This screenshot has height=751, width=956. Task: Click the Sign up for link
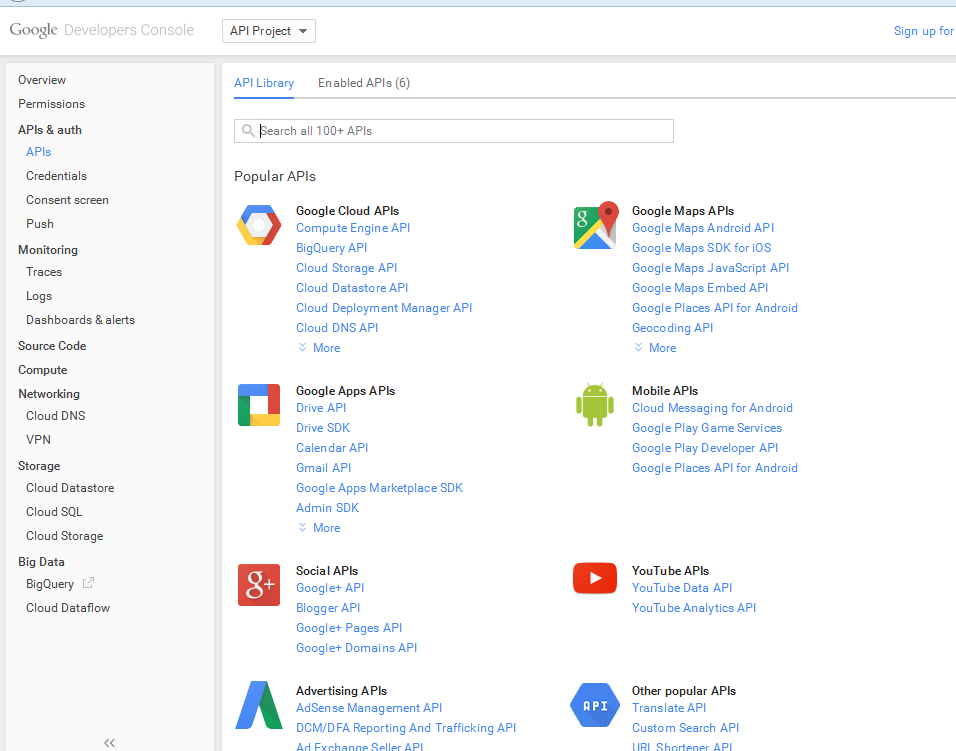point(924,30)
